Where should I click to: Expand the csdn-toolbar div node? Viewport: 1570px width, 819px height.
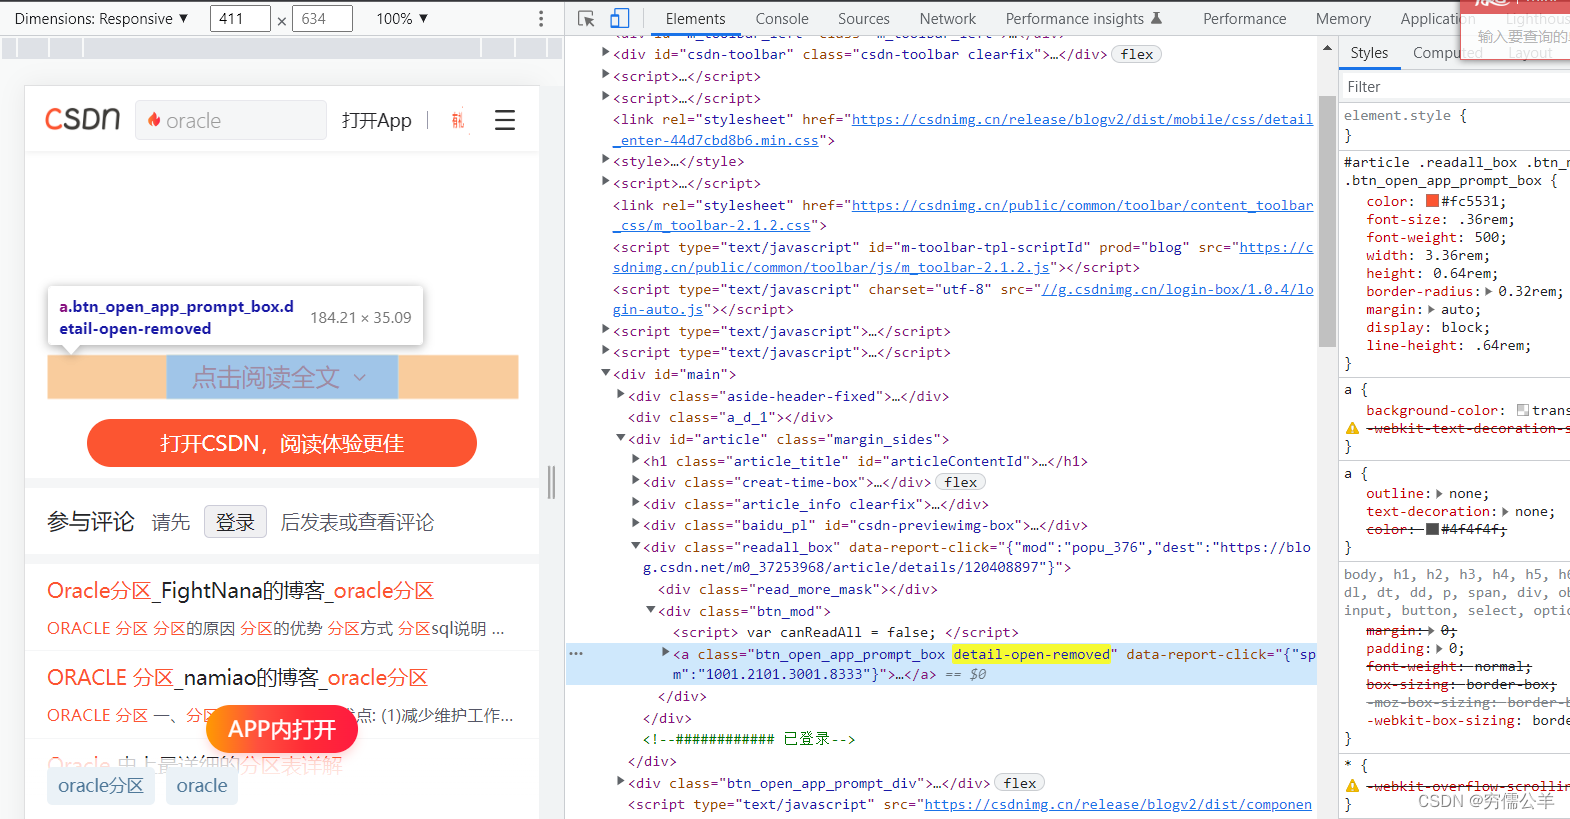605,53
